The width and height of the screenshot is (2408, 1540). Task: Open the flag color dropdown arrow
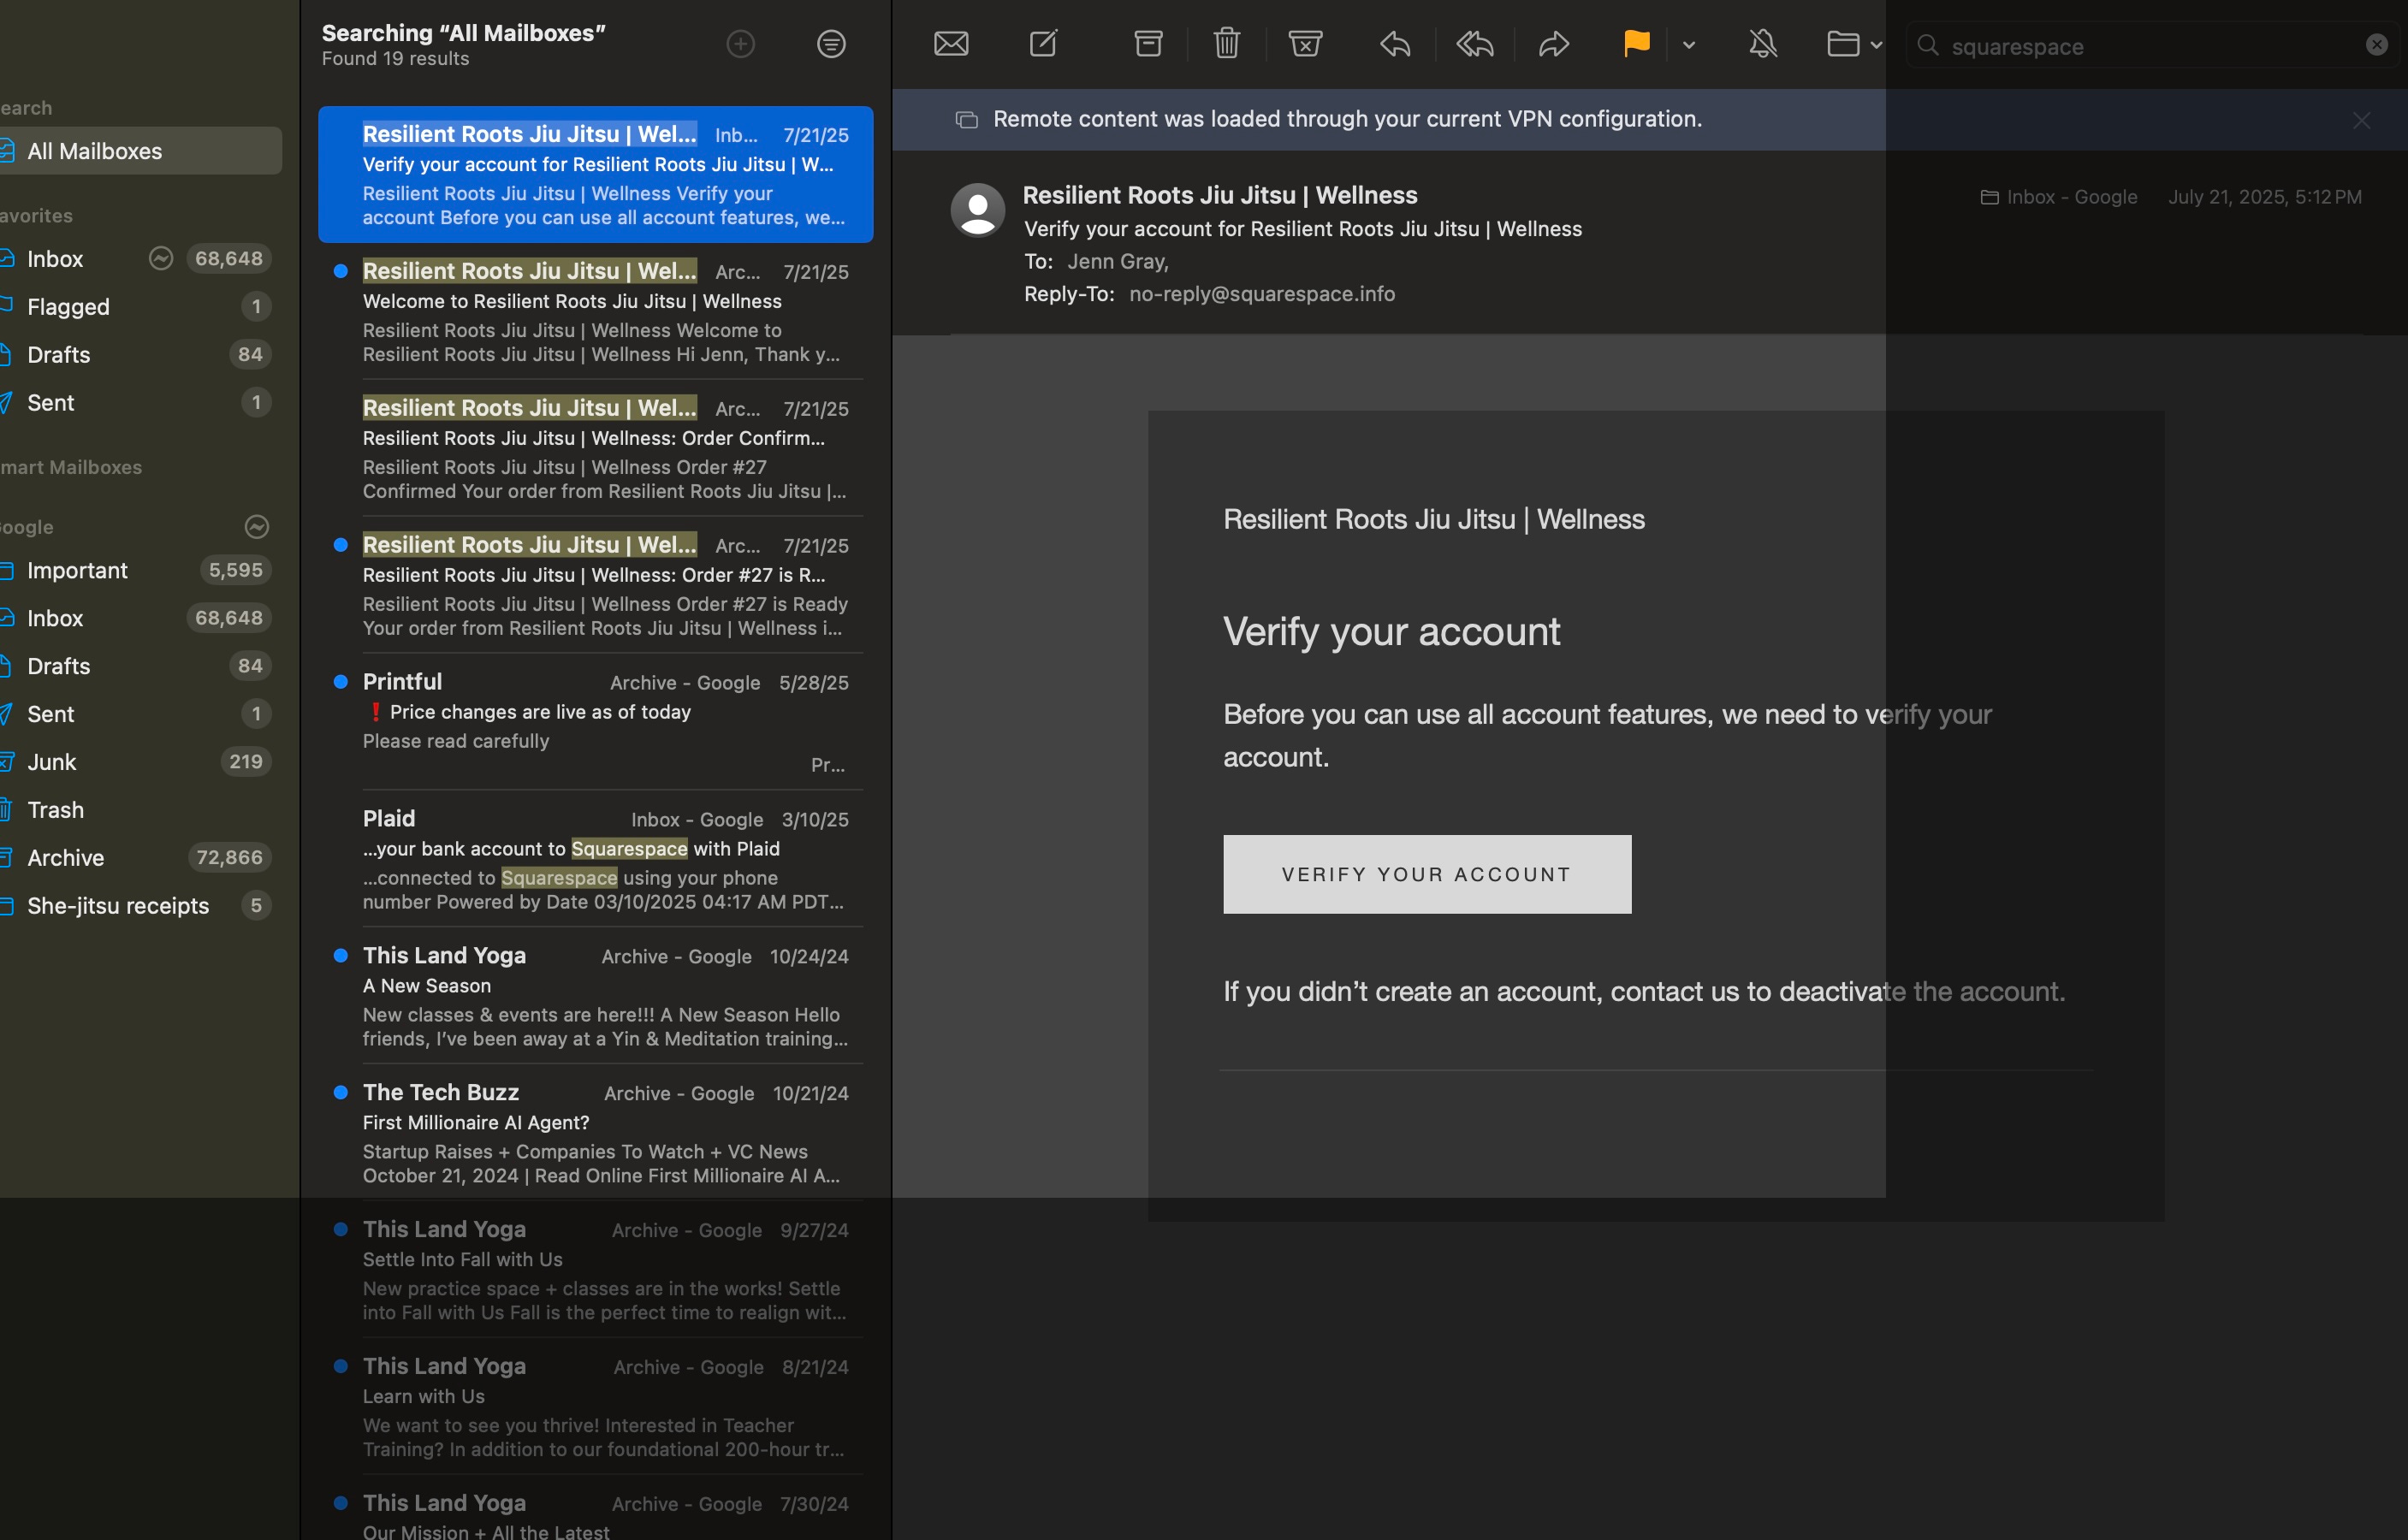[1689, 45]
